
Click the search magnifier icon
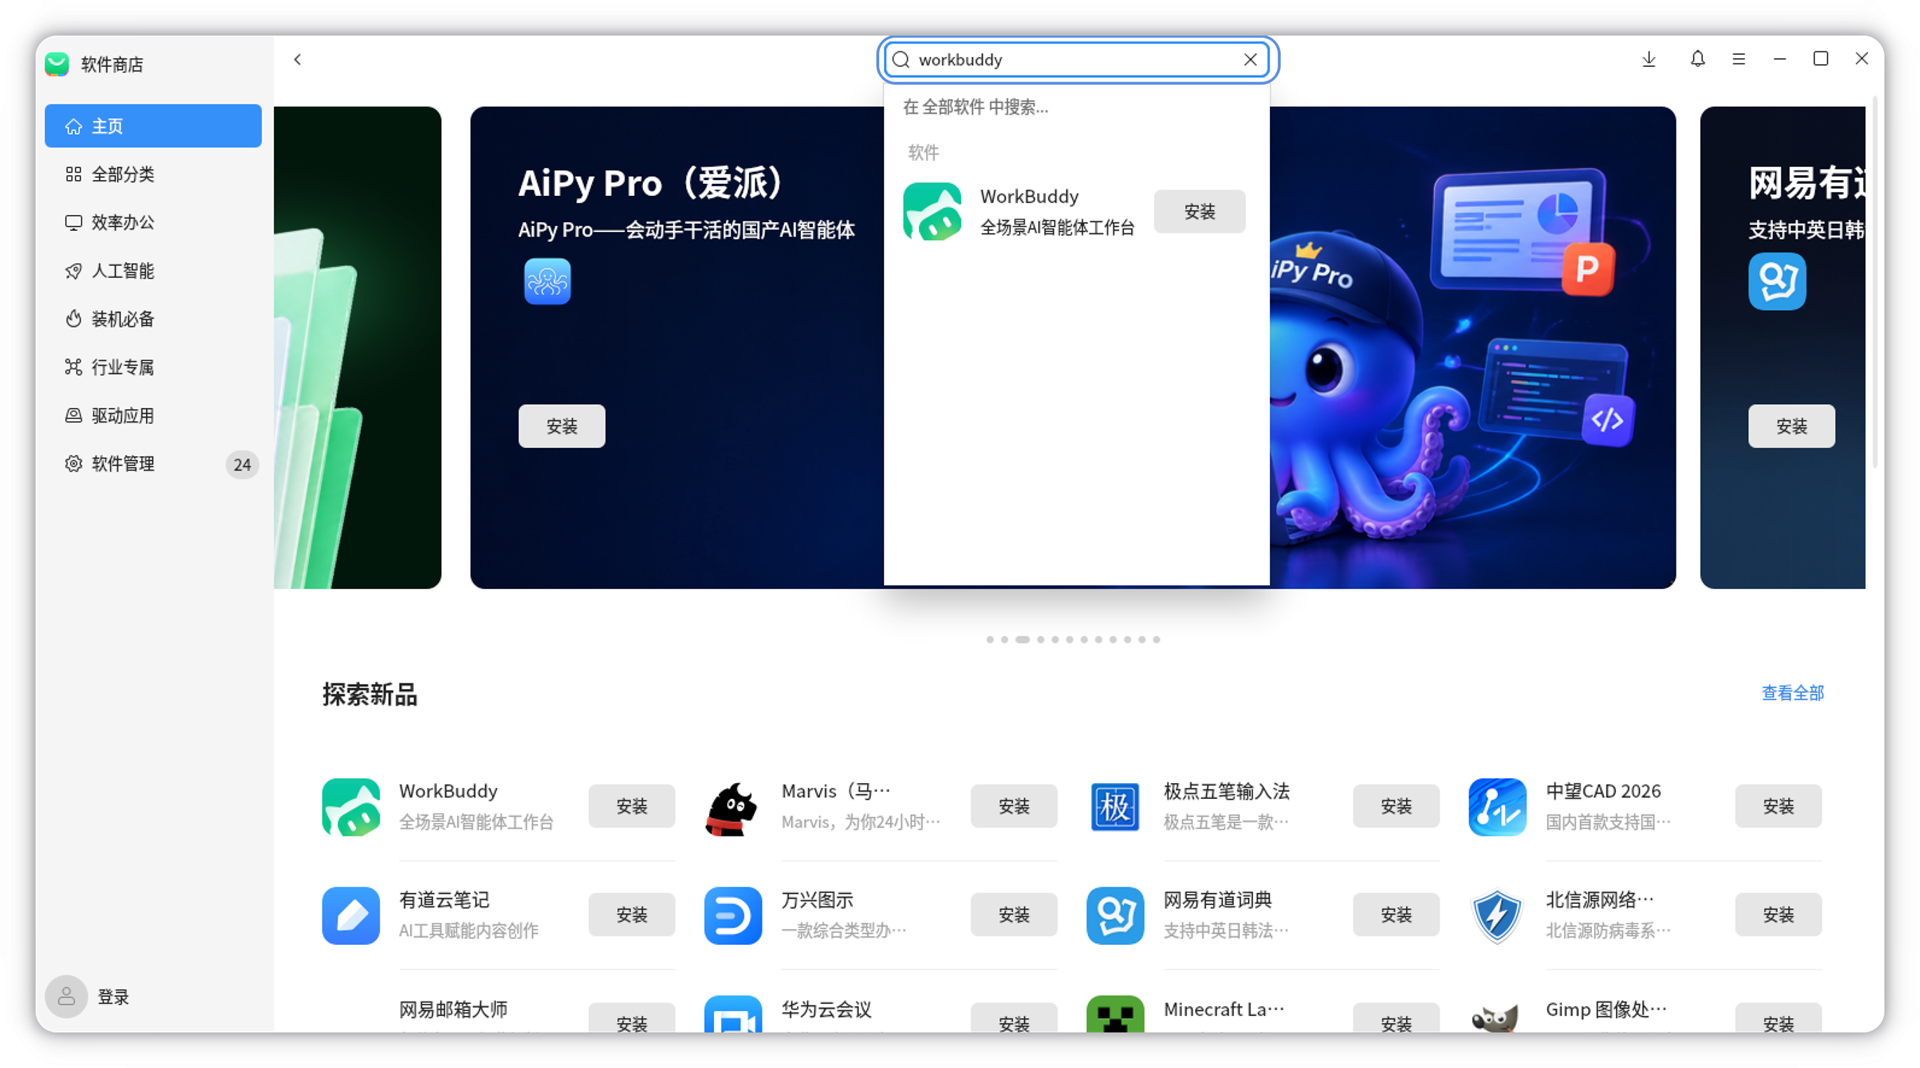[901, 60]
